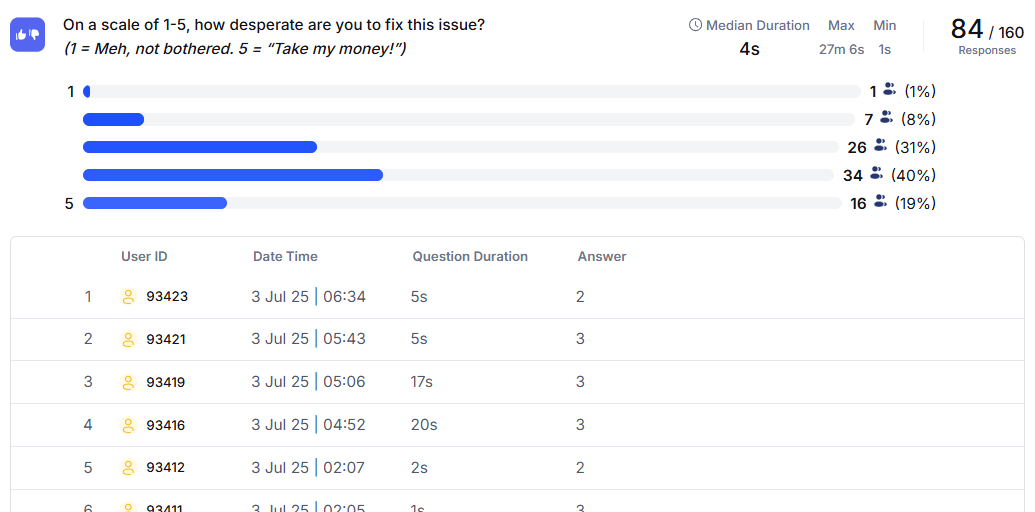
Task: Click the clock icon beside Median Duration
Action: 696,26
